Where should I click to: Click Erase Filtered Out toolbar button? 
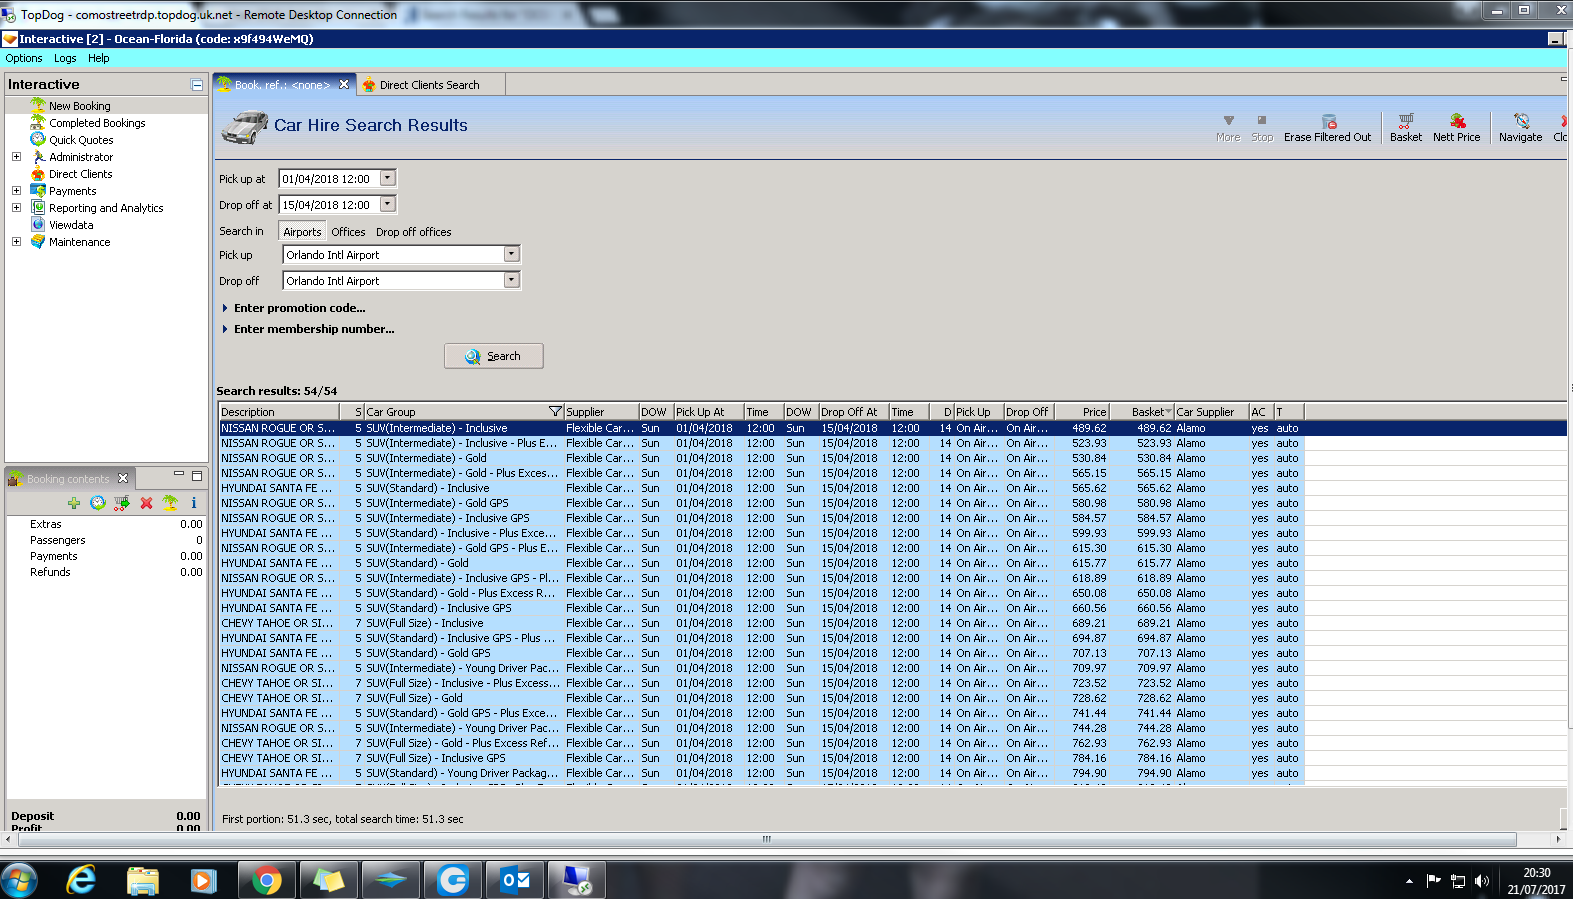pyautogui.click(x=1327, y=128)
